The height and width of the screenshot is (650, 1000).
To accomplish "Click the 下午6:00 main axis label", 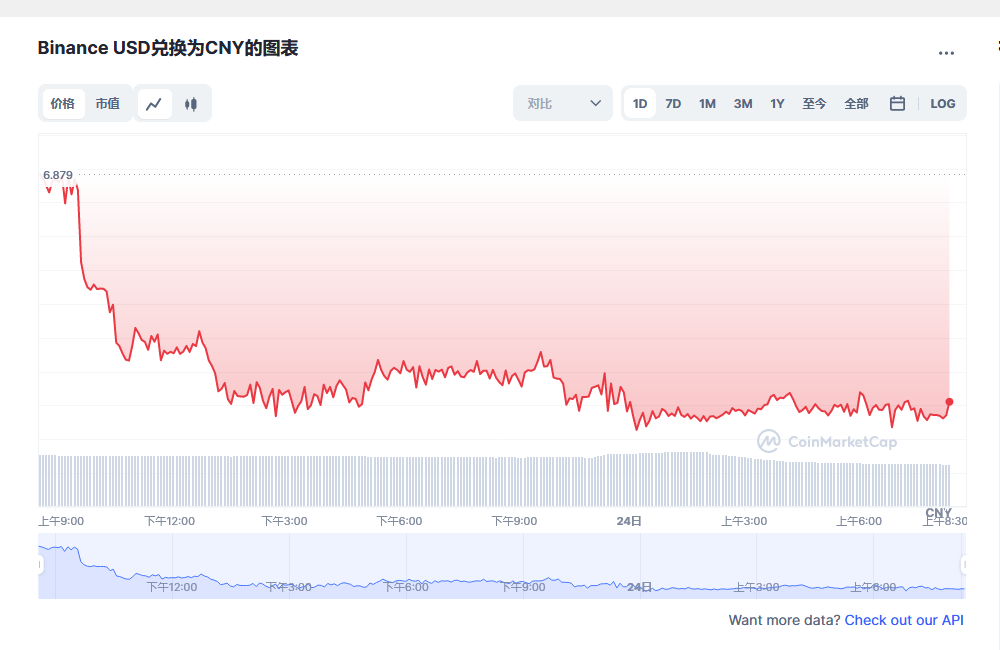I will click(399, 521).
